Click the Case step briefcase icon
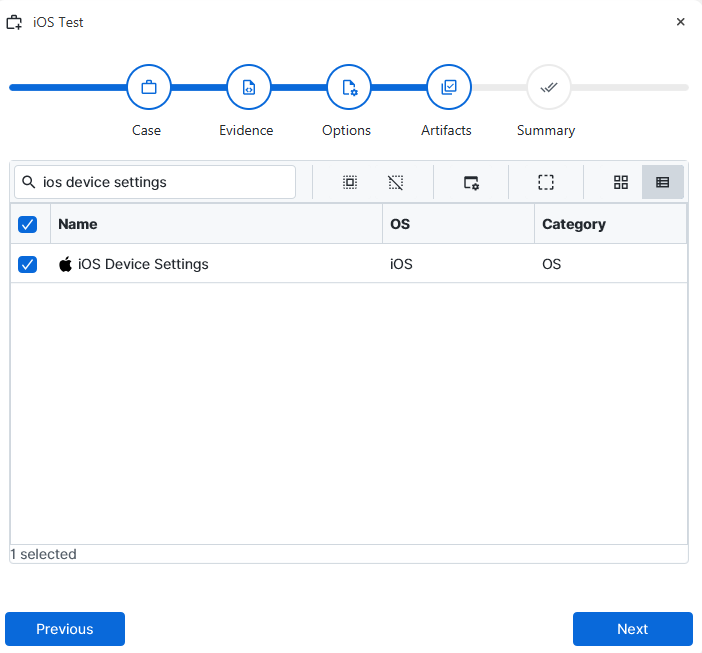 click(x=149, y=88)
